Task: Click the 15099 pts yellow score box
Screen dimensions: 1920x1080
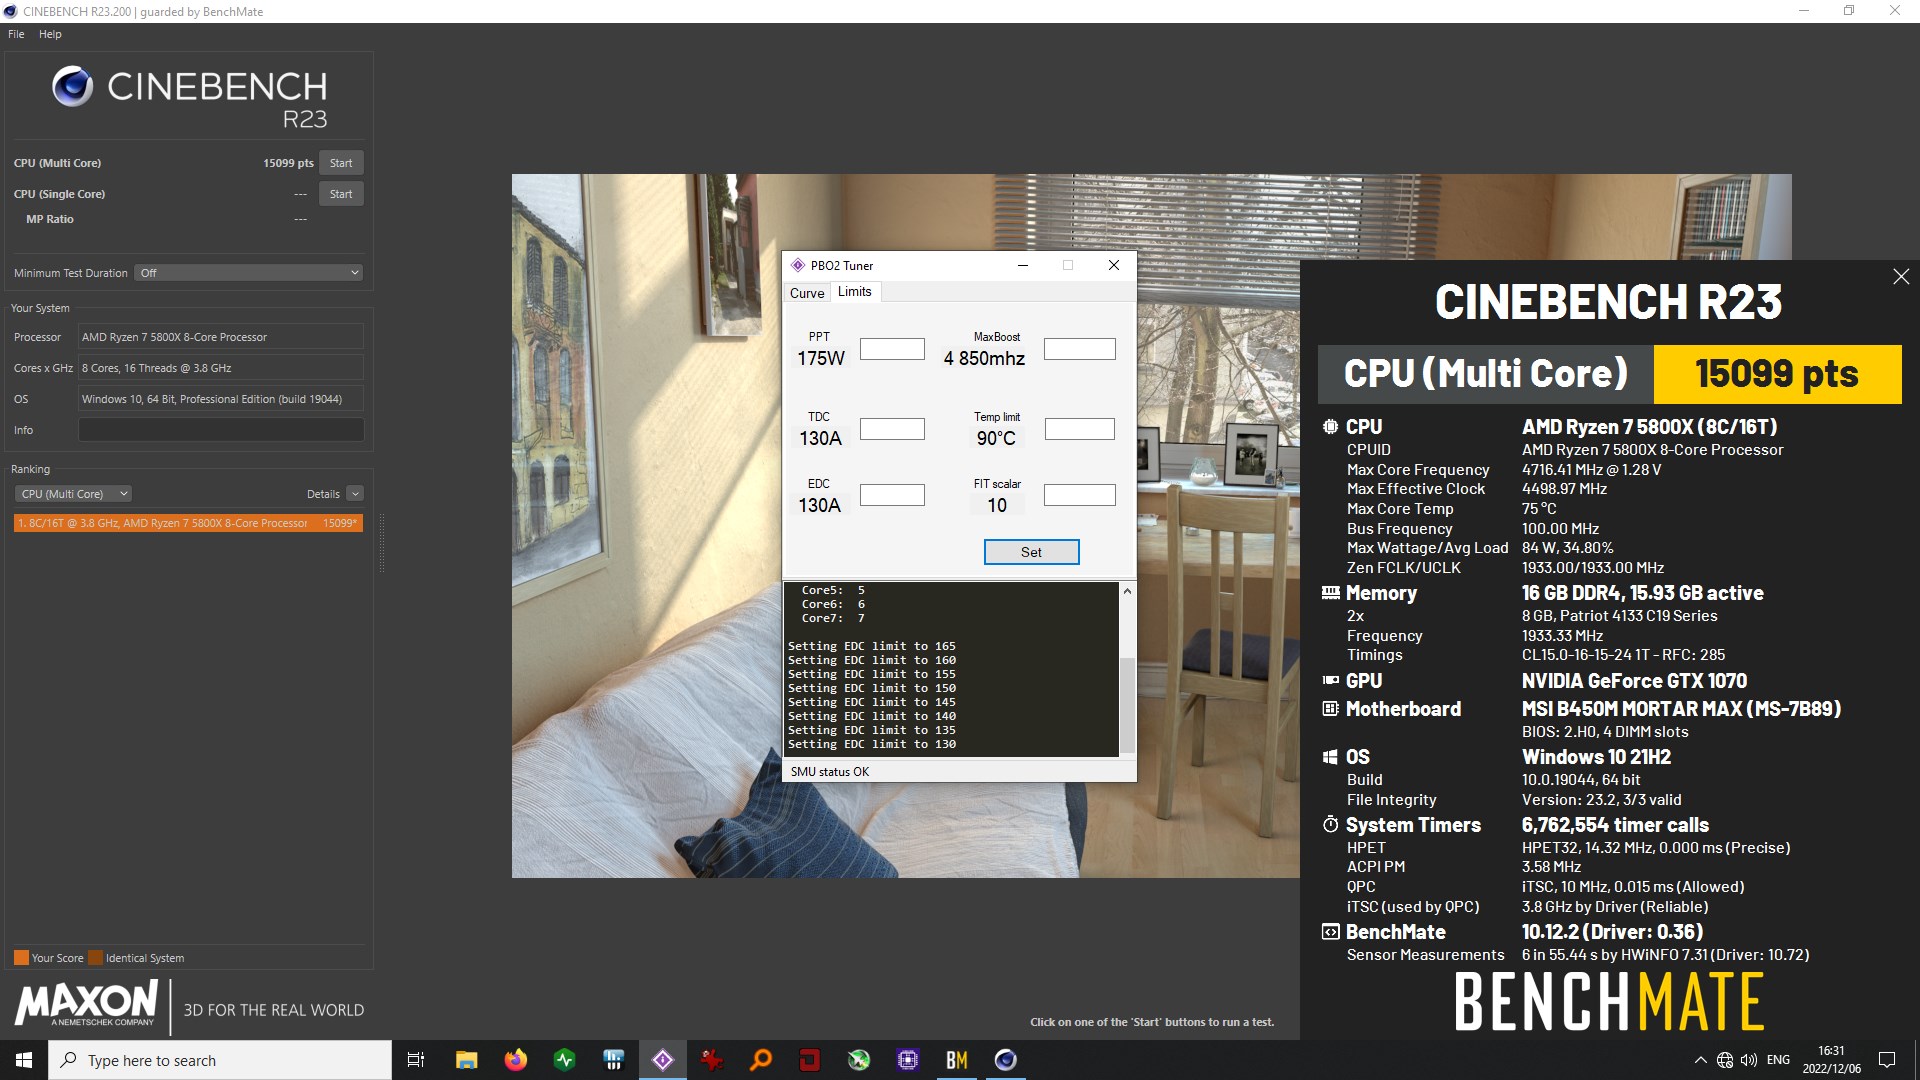Action: click(x=1777, y=374)
